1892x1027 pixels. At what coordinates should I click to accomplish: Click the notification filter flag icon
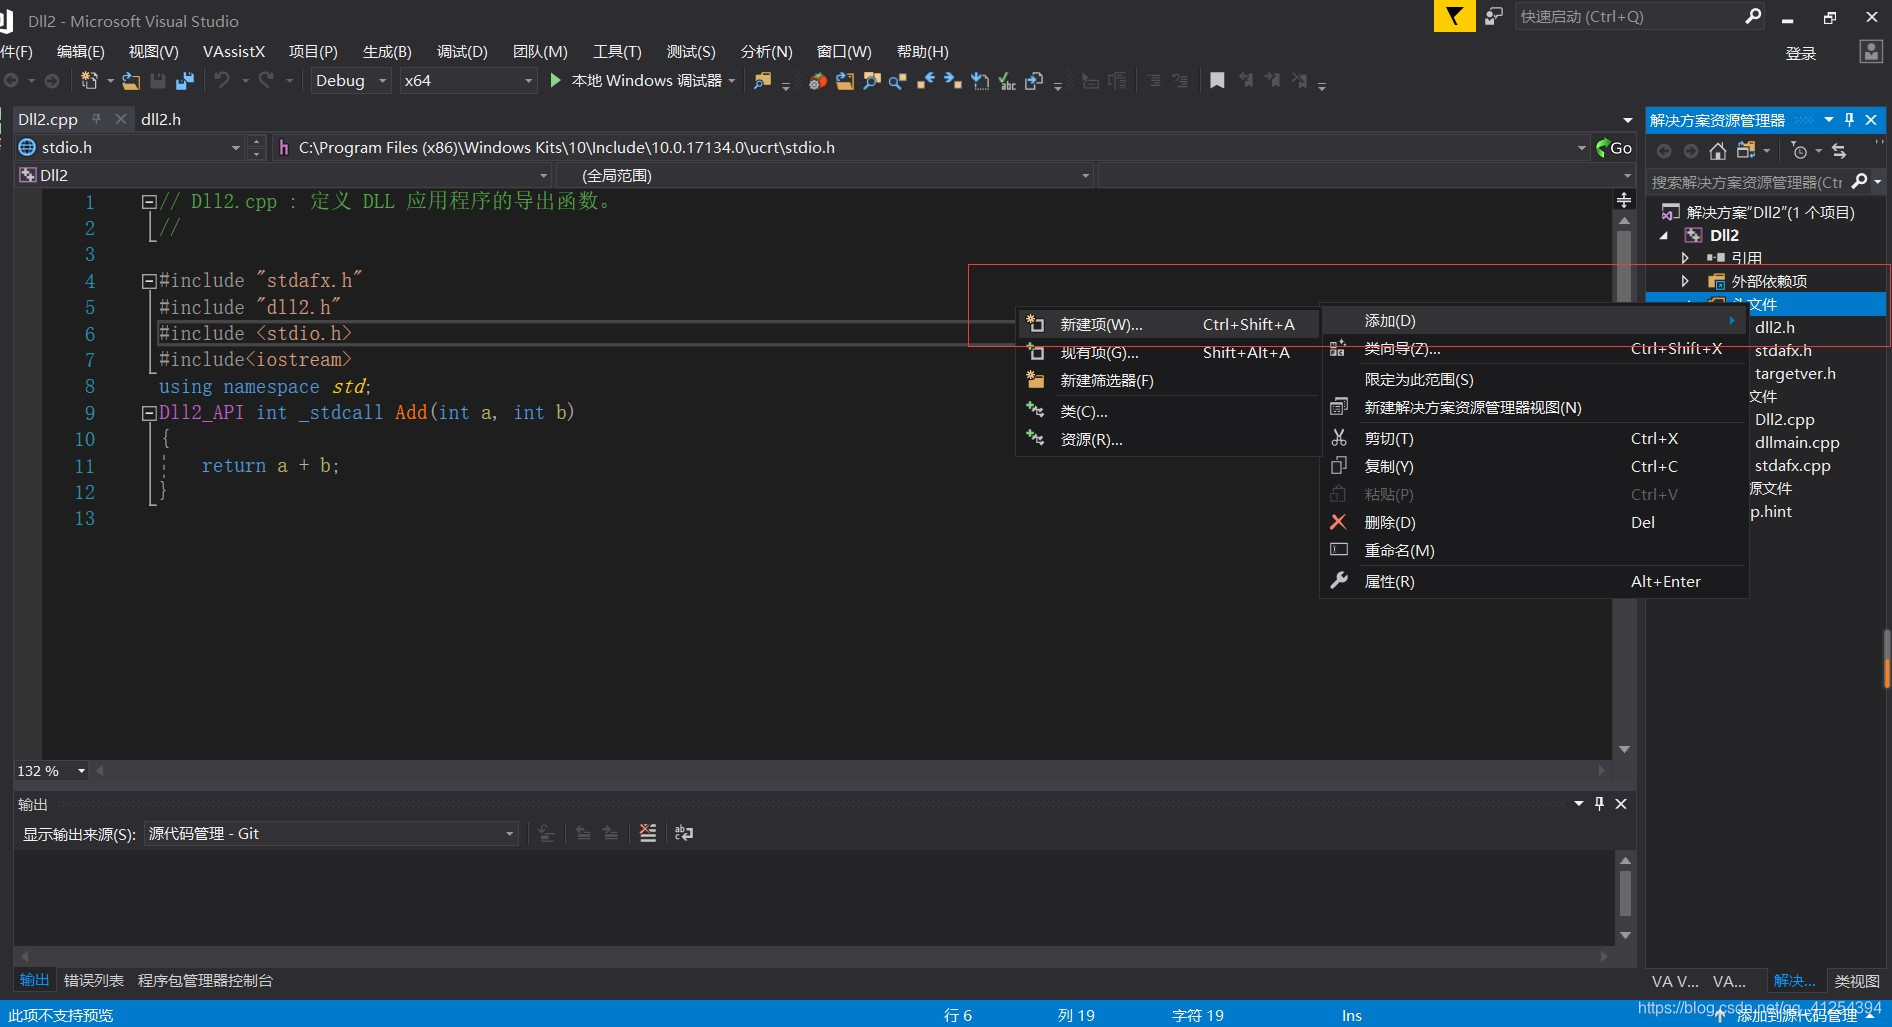point(1454,16)
